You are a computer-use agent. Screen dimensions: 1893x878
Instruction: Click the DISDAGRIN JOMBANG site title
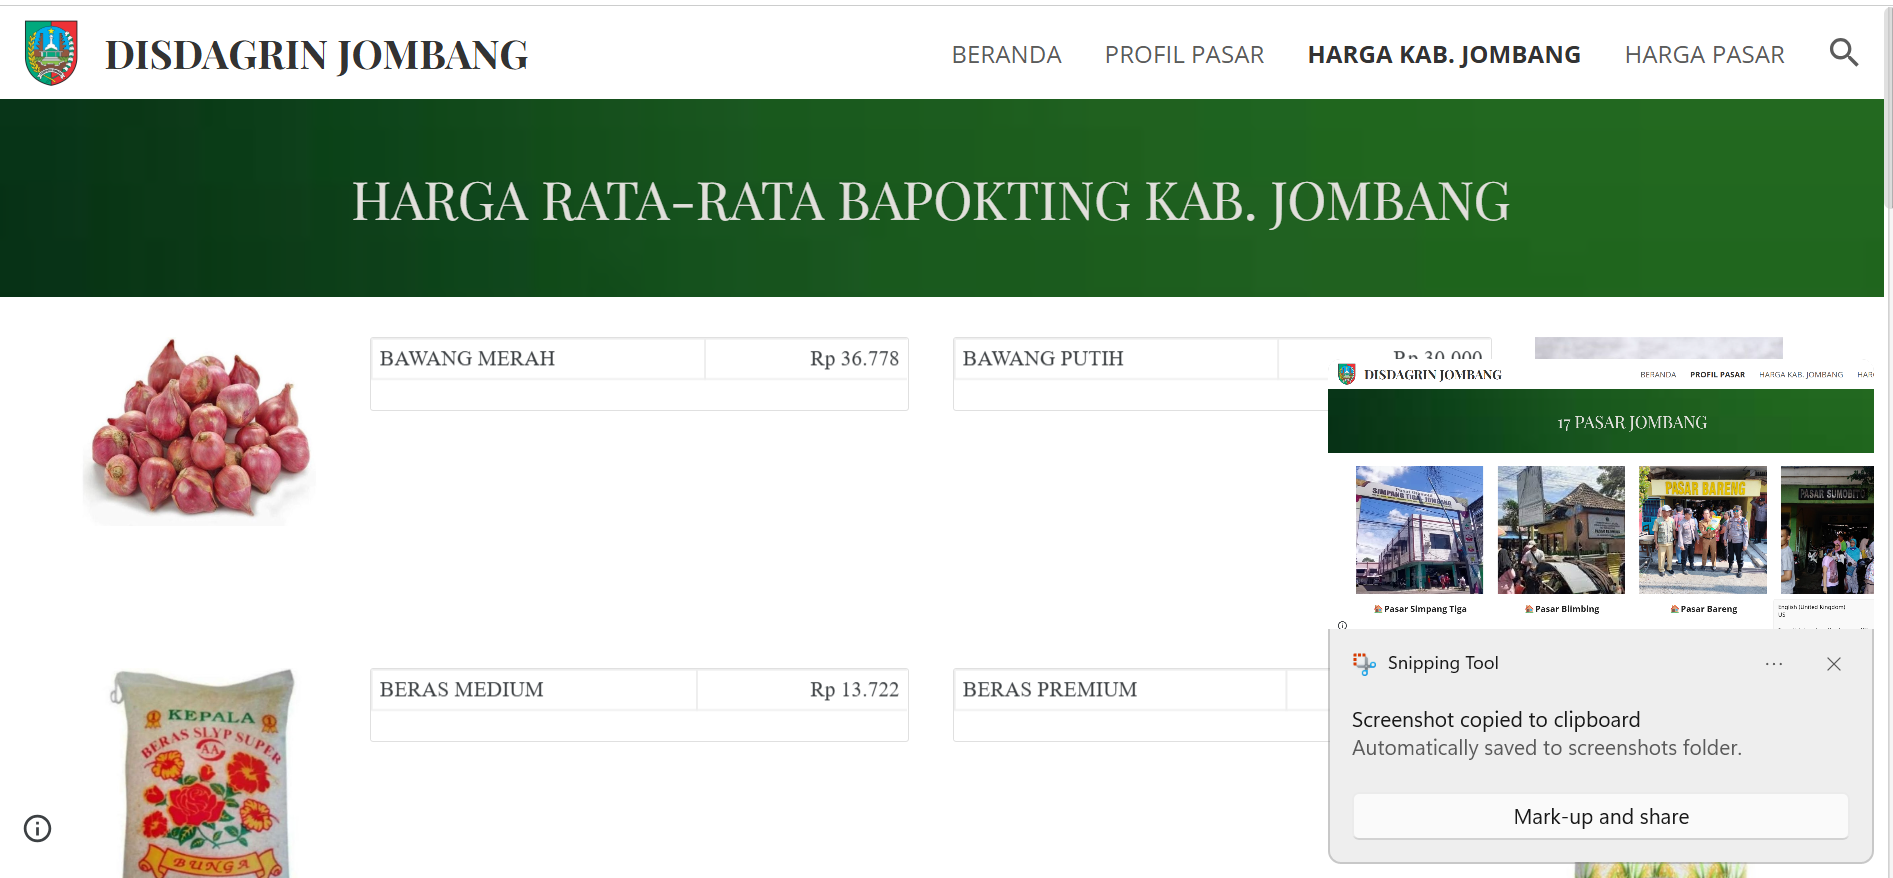[316, 55]
